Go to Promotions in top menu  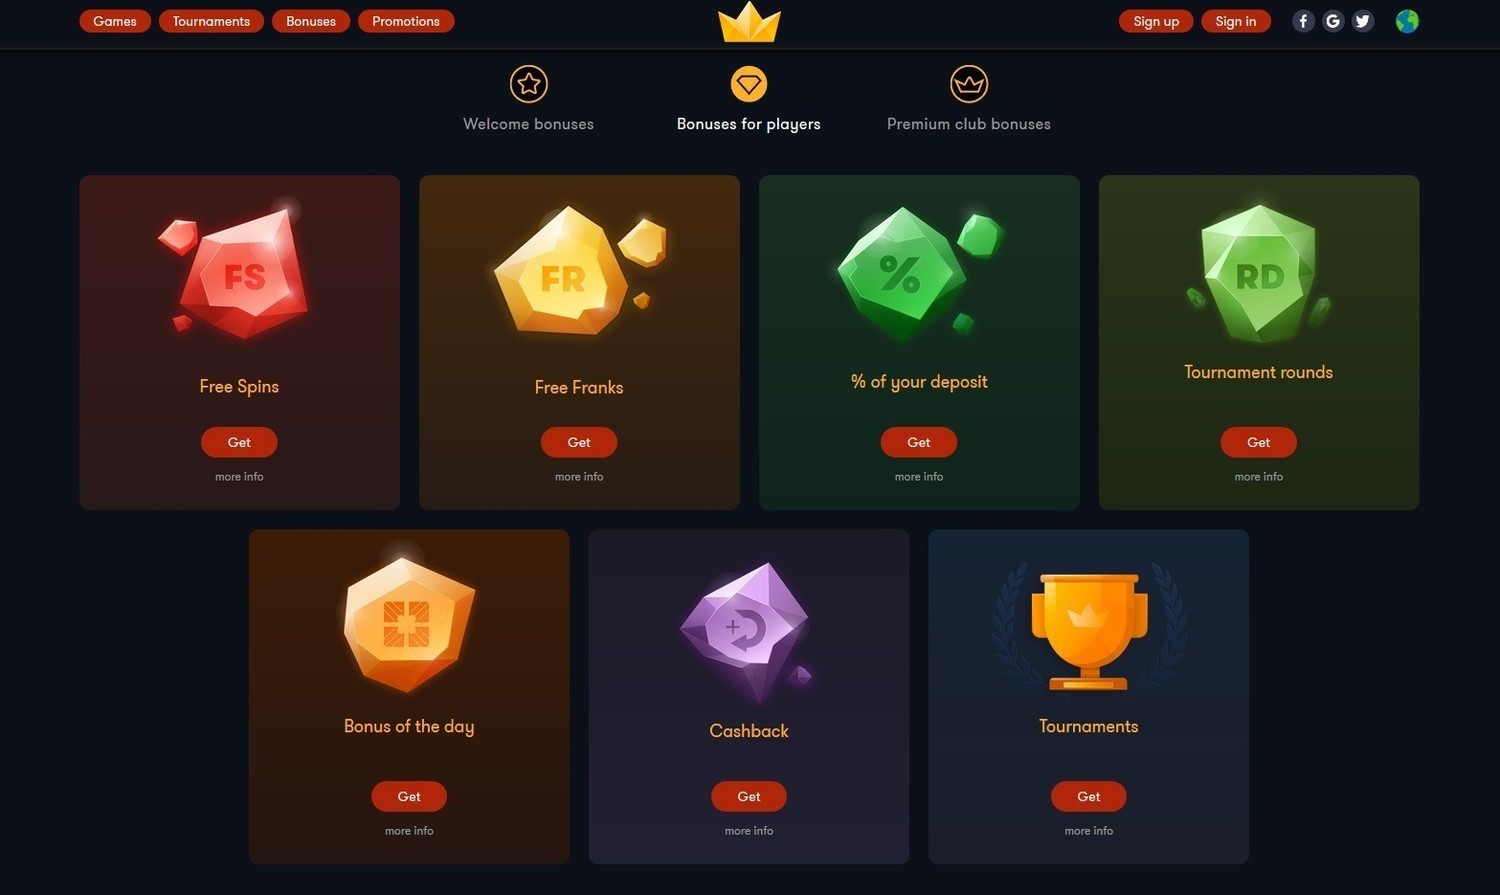(x=406, y=21)
